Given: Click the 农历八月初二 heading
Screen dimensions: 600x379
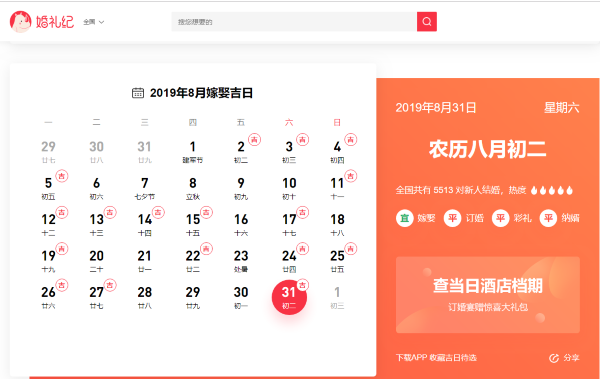Looking at the screenshot, I should pos(488,149).
